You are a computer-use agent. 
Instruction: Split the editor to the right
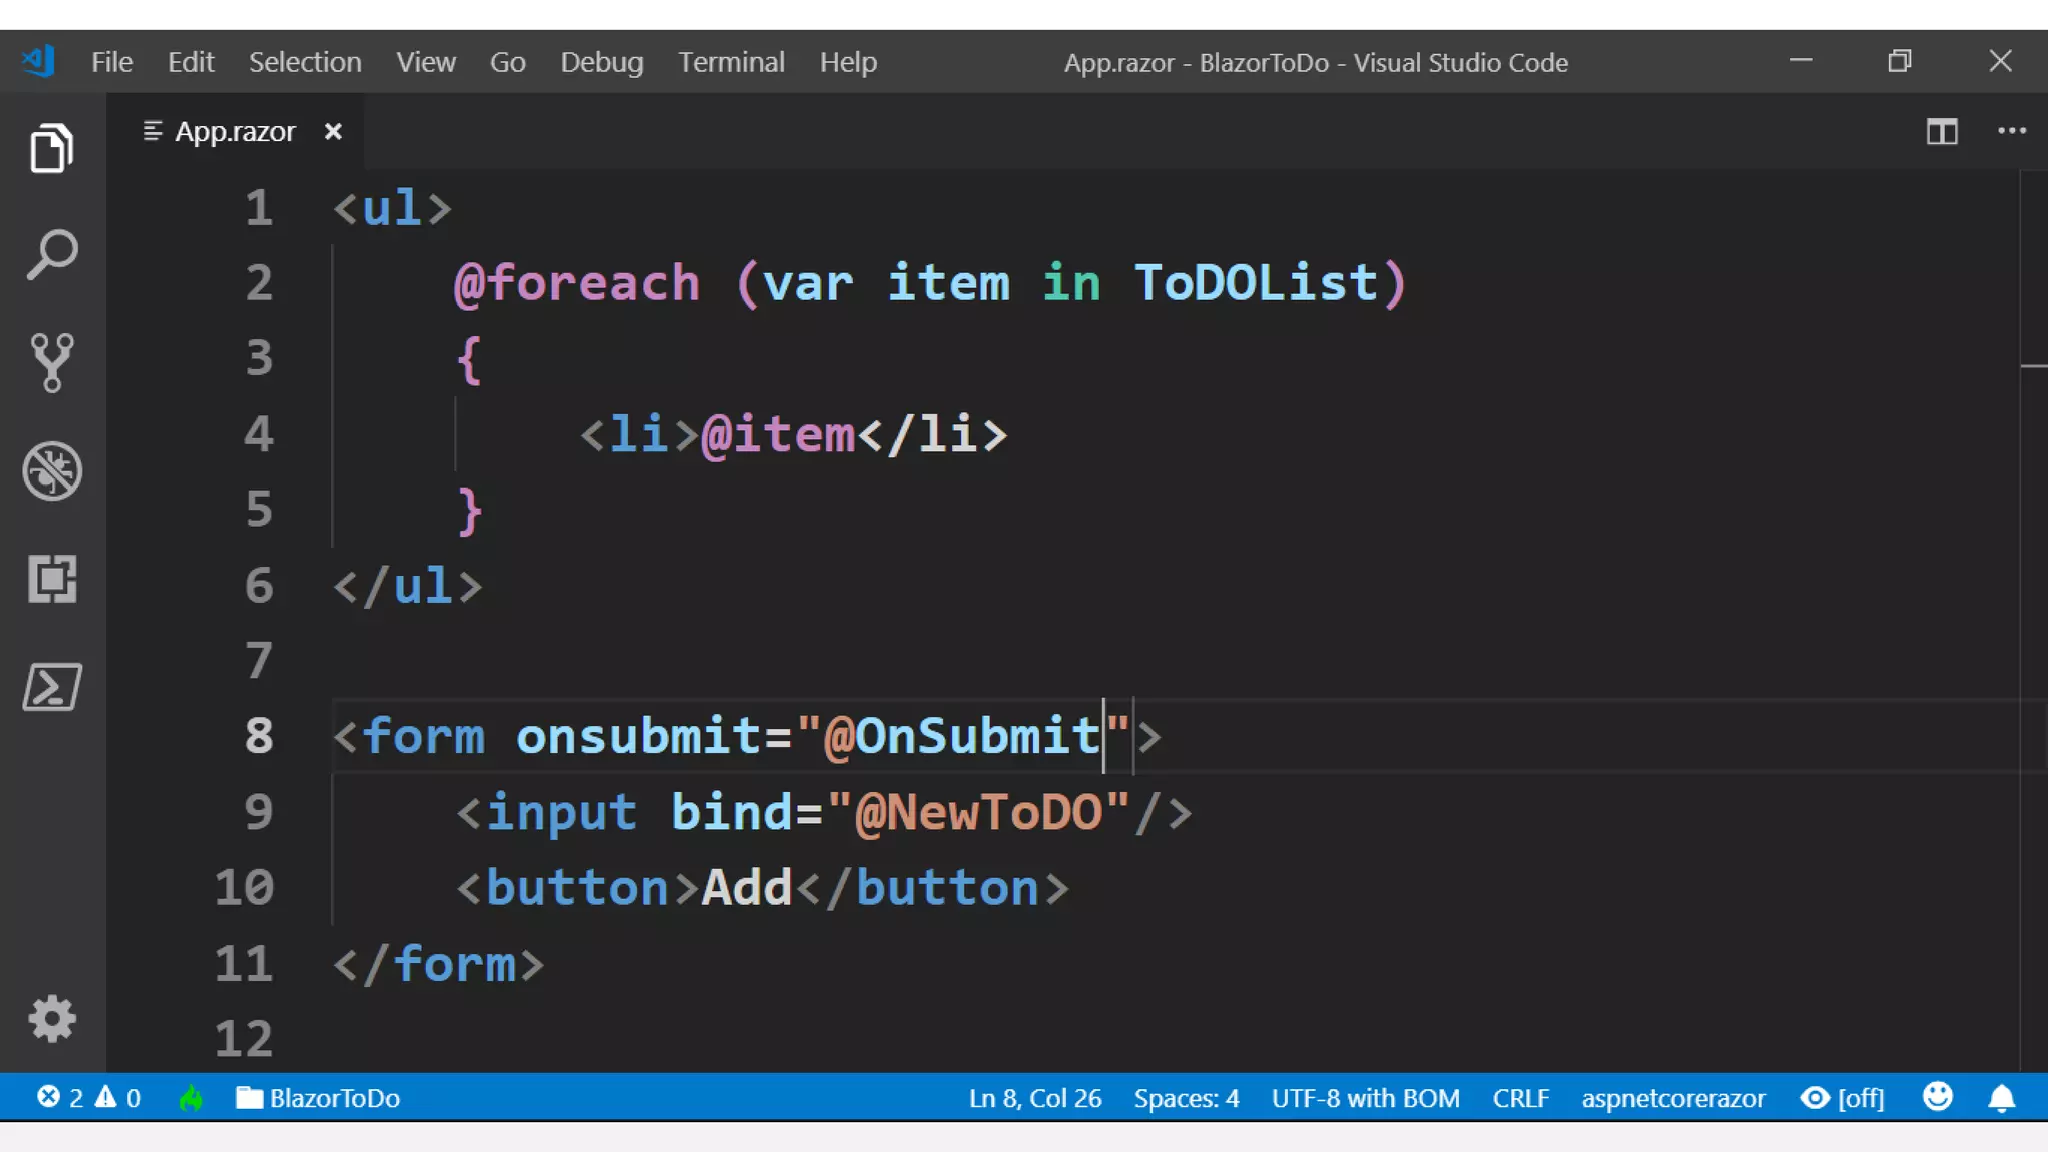(1941, 131)
